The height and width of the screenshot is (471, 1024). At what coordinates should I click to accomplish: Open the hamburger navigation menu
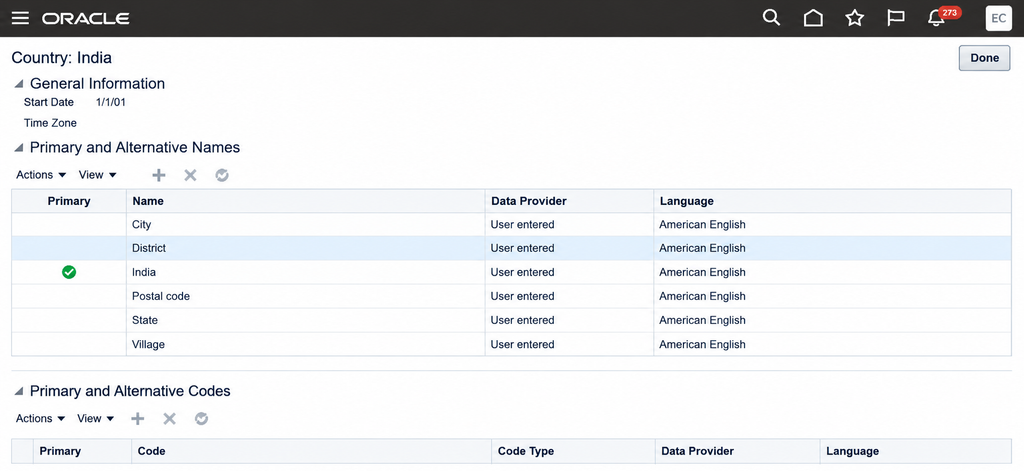(20, 18)
